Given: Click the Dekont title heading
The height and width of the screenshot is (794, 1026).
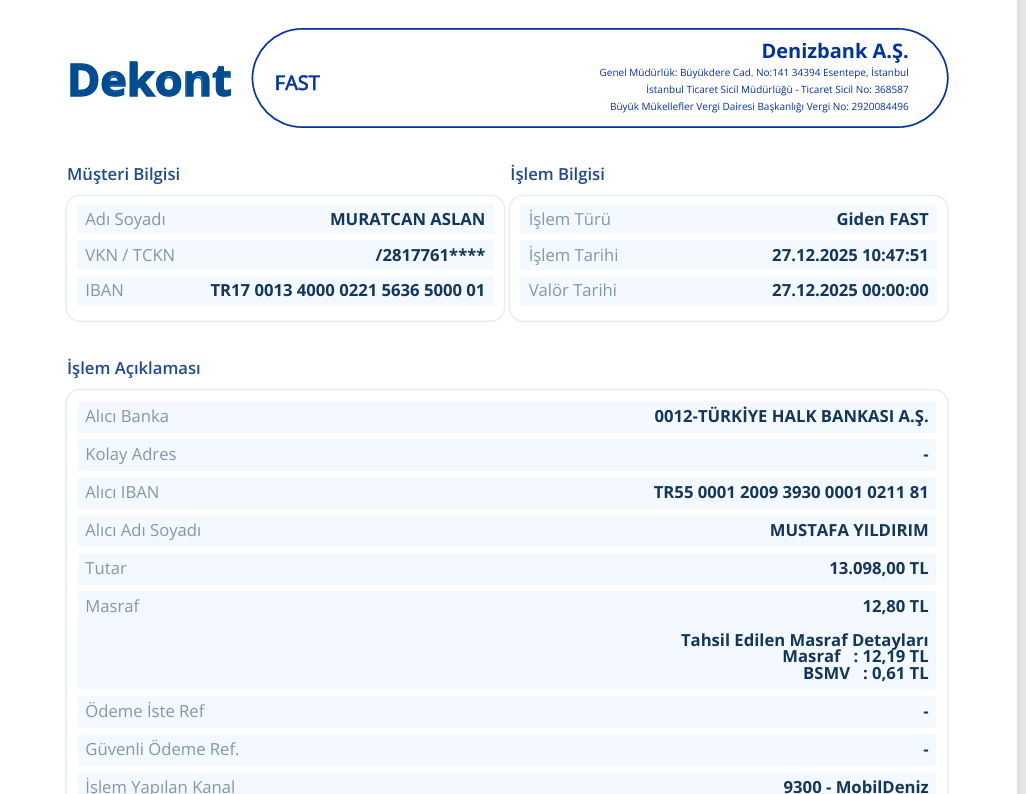Looking at the screenshot, I should (x=150, y=81).
